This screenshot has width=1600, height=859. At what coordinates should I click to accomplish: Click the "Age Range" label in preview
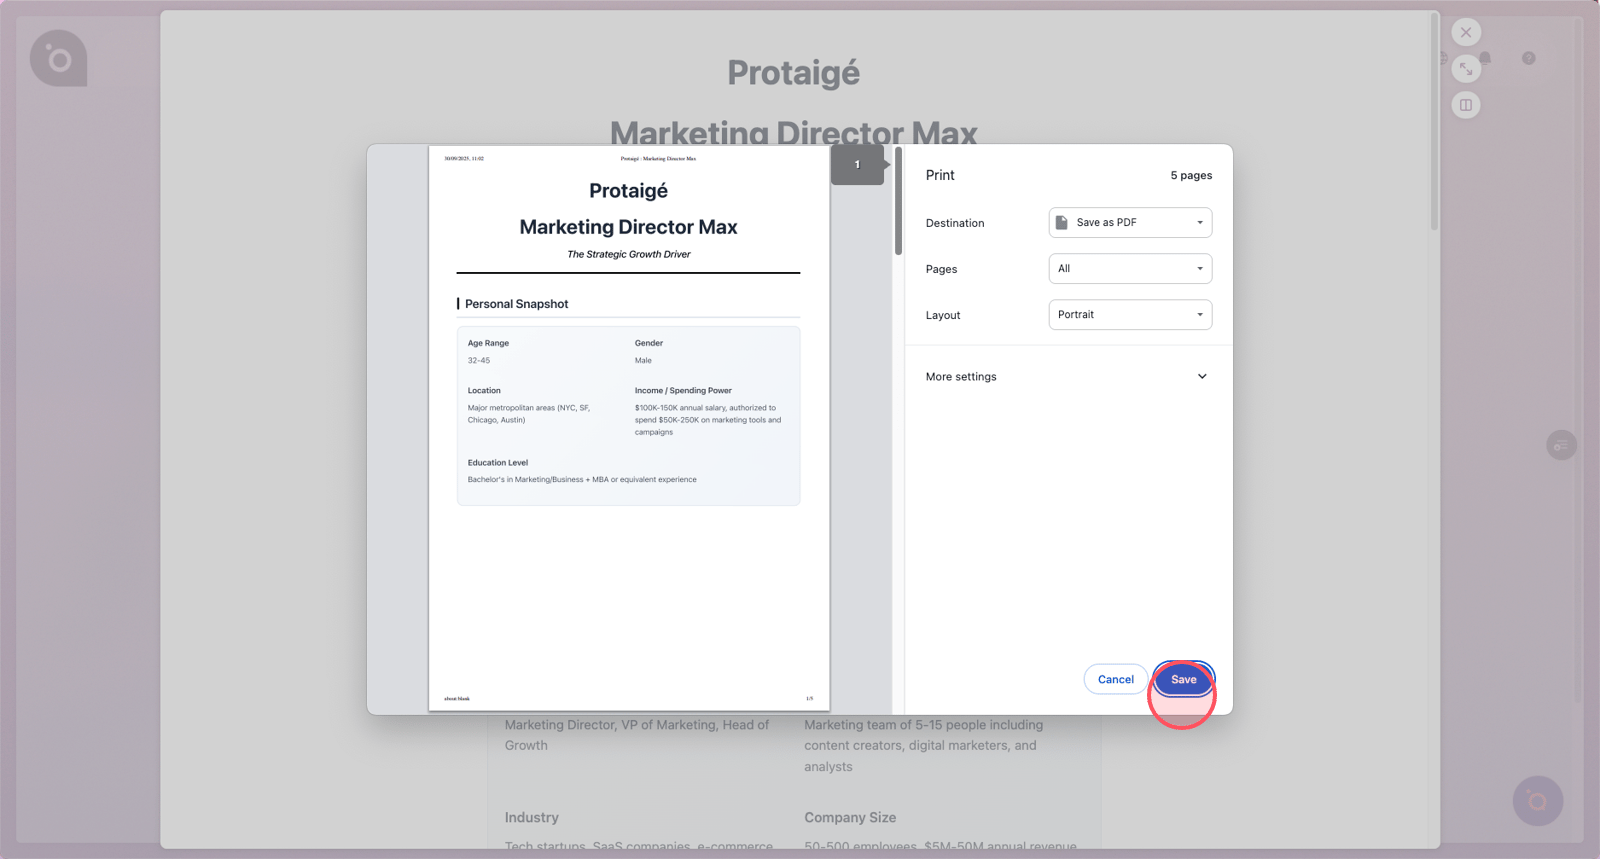488,343
